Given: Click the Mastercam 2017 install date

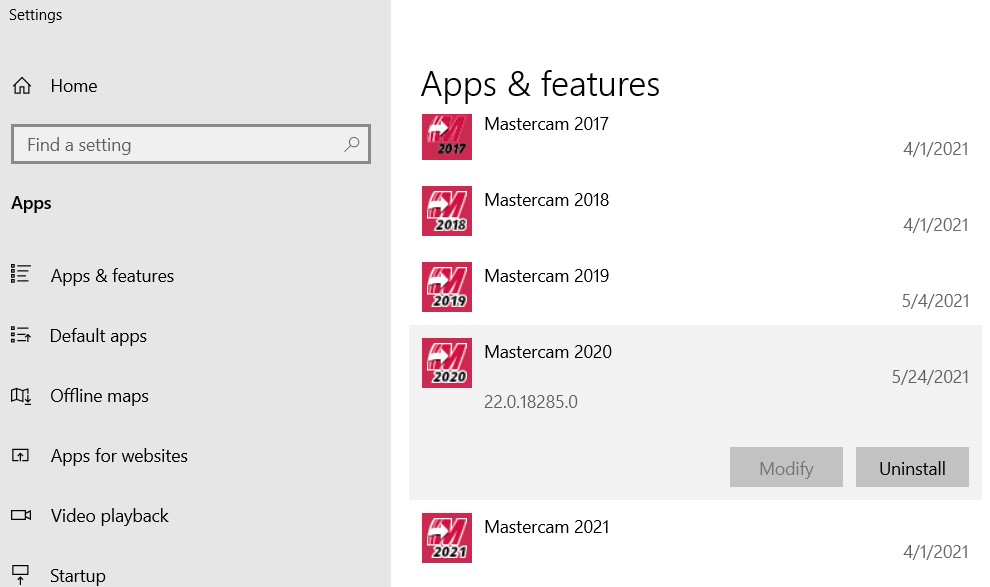Looking at the screenshot, I should point(936,148).
